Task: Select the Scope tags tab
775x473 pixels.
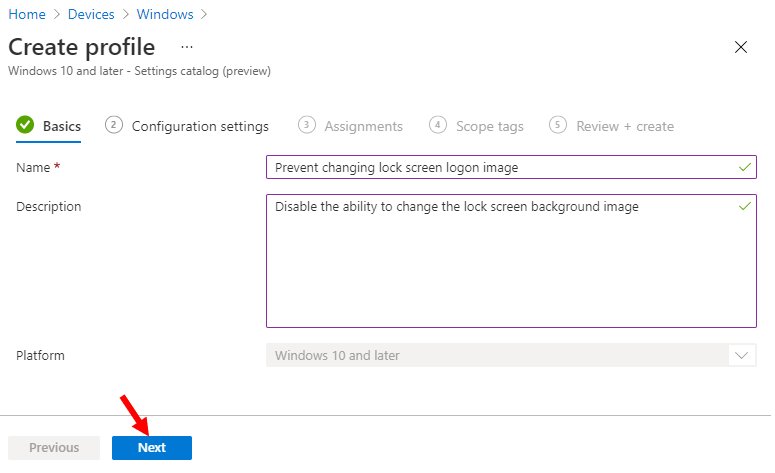Action: click(x=489, y=126)
